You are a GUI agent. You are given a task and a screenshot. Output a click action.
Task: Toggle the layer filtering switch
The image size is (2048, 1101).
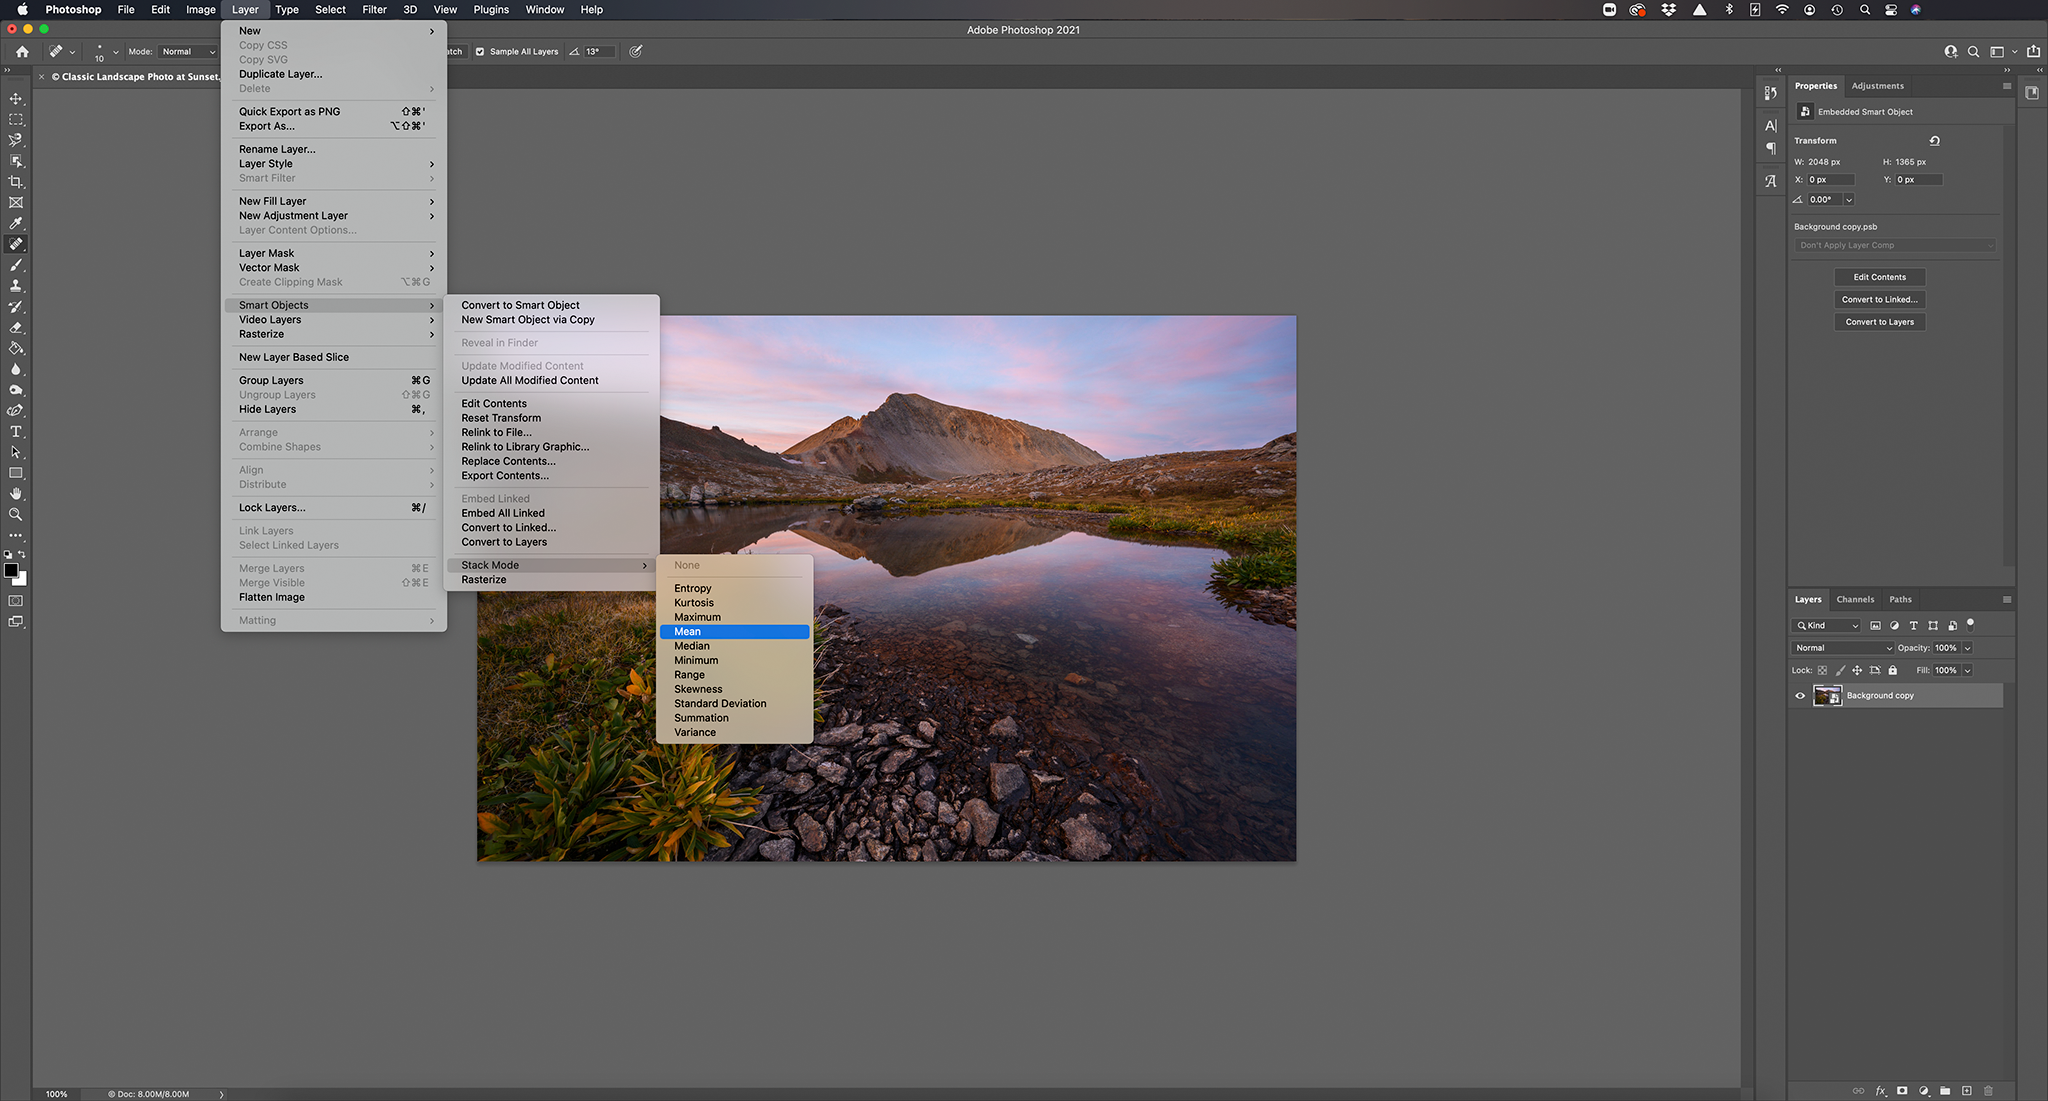[x=1970, y=624]
